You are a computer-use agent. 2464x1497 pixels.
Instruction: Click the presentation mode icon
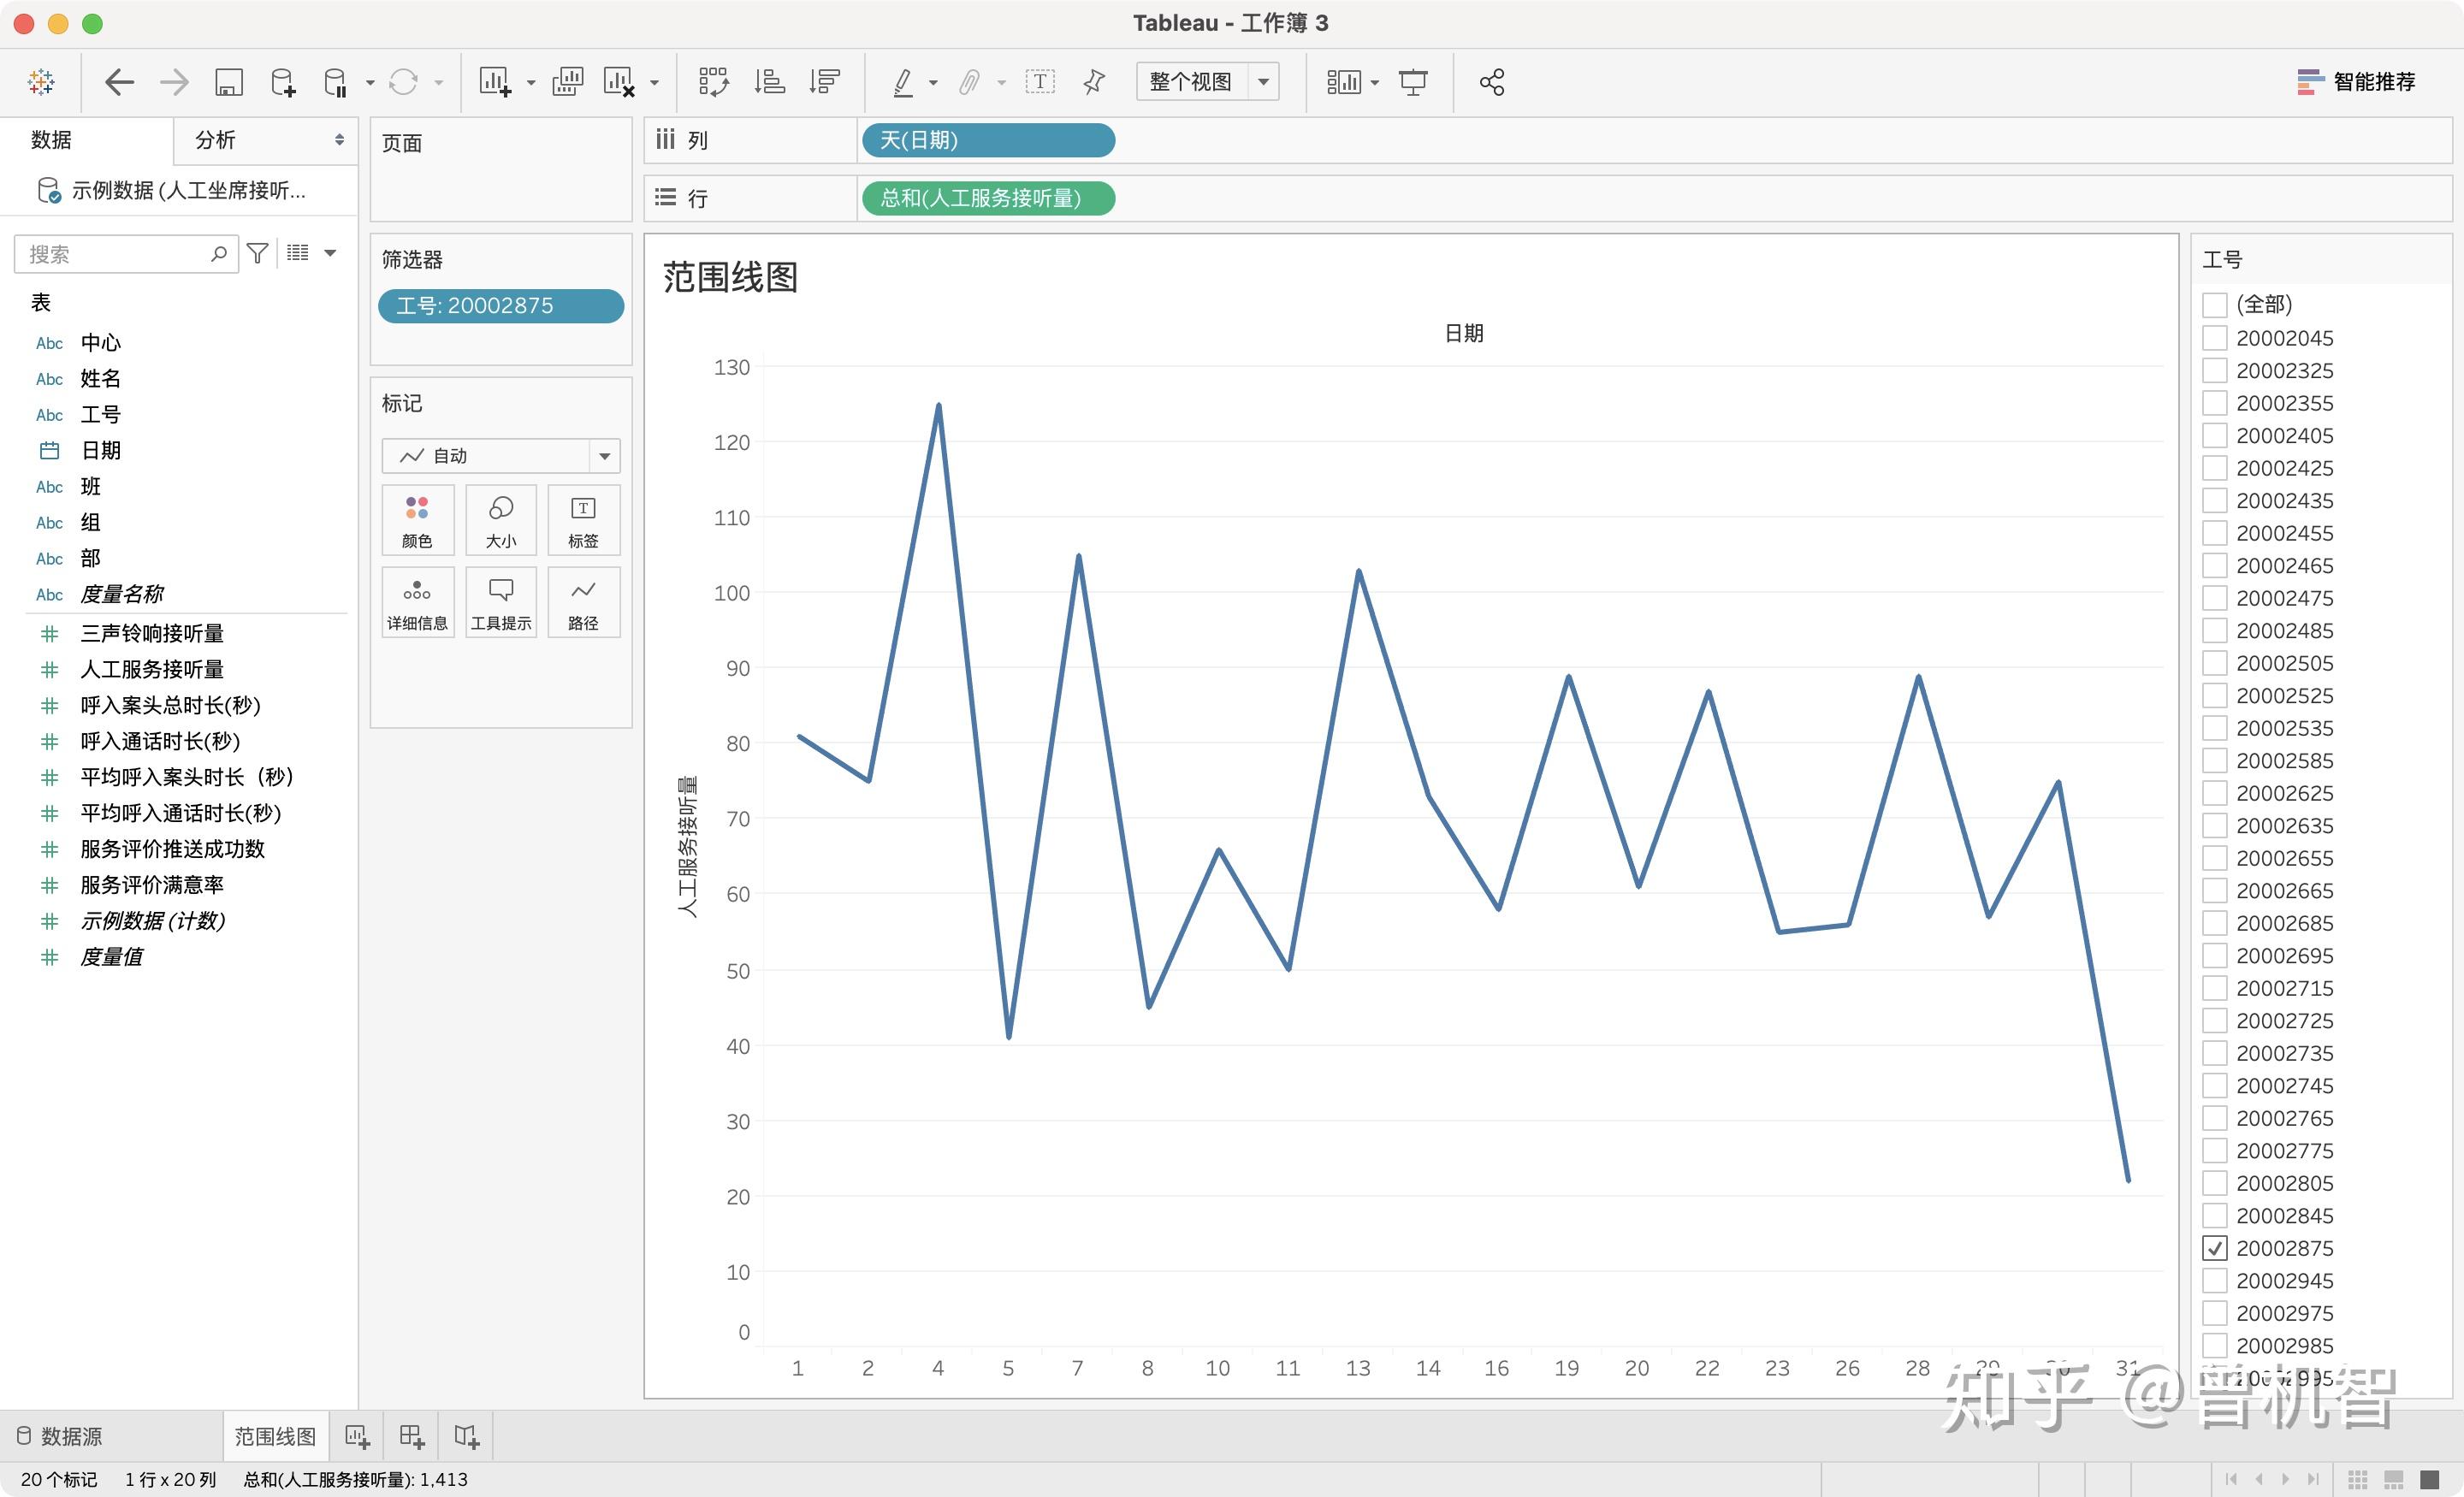pyautogui.click(x=1413, y=82)
